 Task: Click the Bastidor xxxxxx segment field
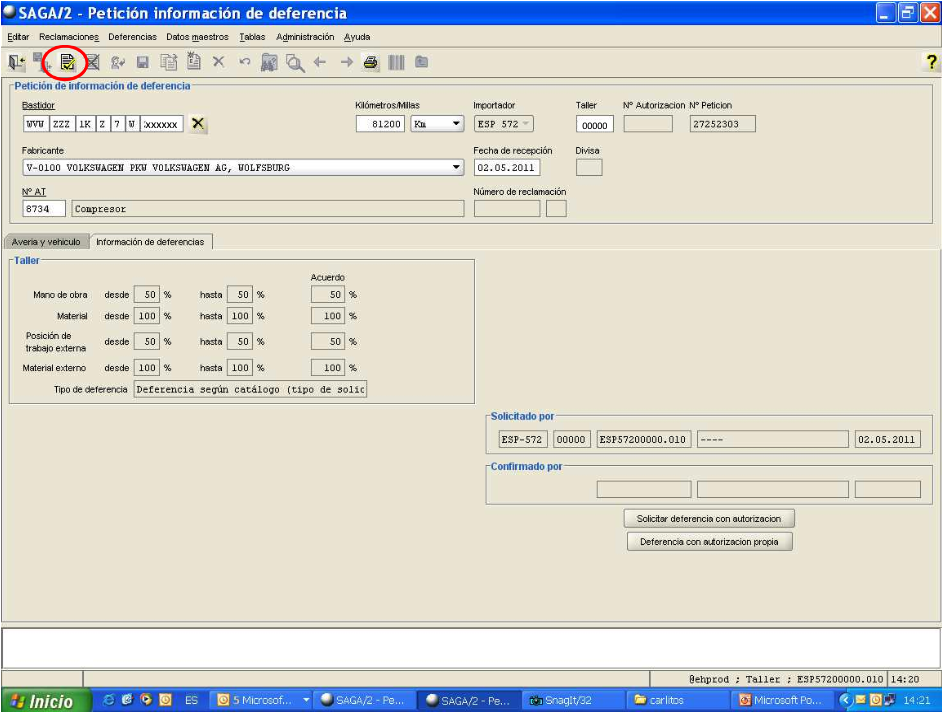click(x=162, y=124)
